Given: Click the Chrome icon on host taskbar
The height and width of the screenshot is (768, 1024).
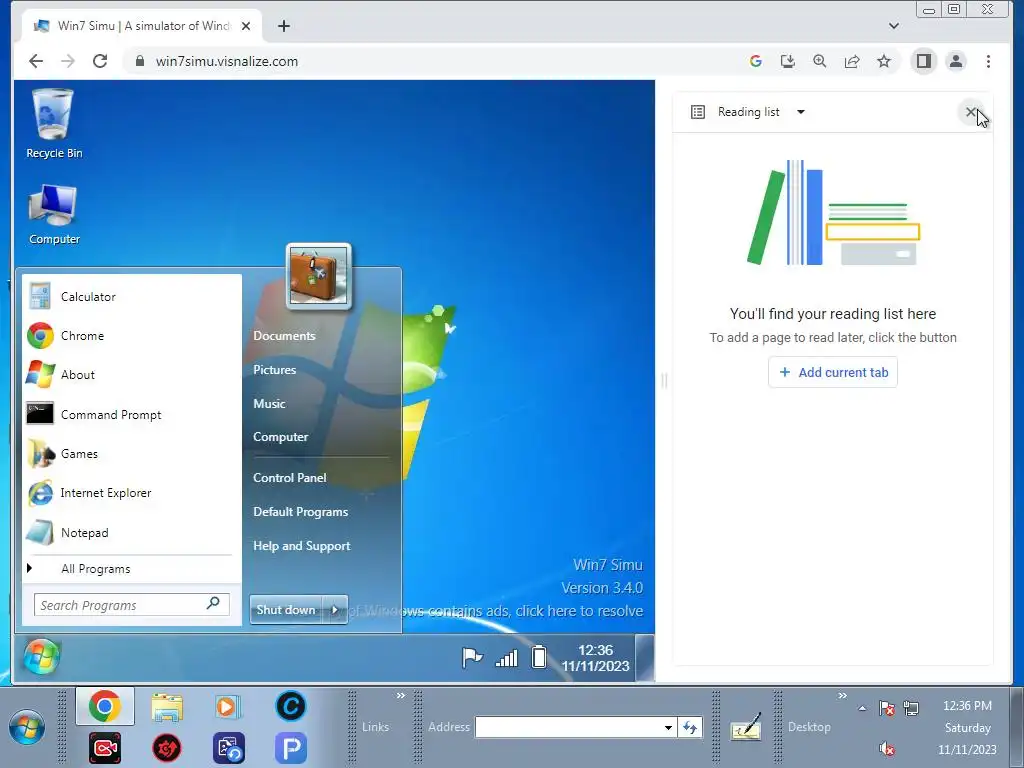Looking at the screenshot, I should 104,706.
